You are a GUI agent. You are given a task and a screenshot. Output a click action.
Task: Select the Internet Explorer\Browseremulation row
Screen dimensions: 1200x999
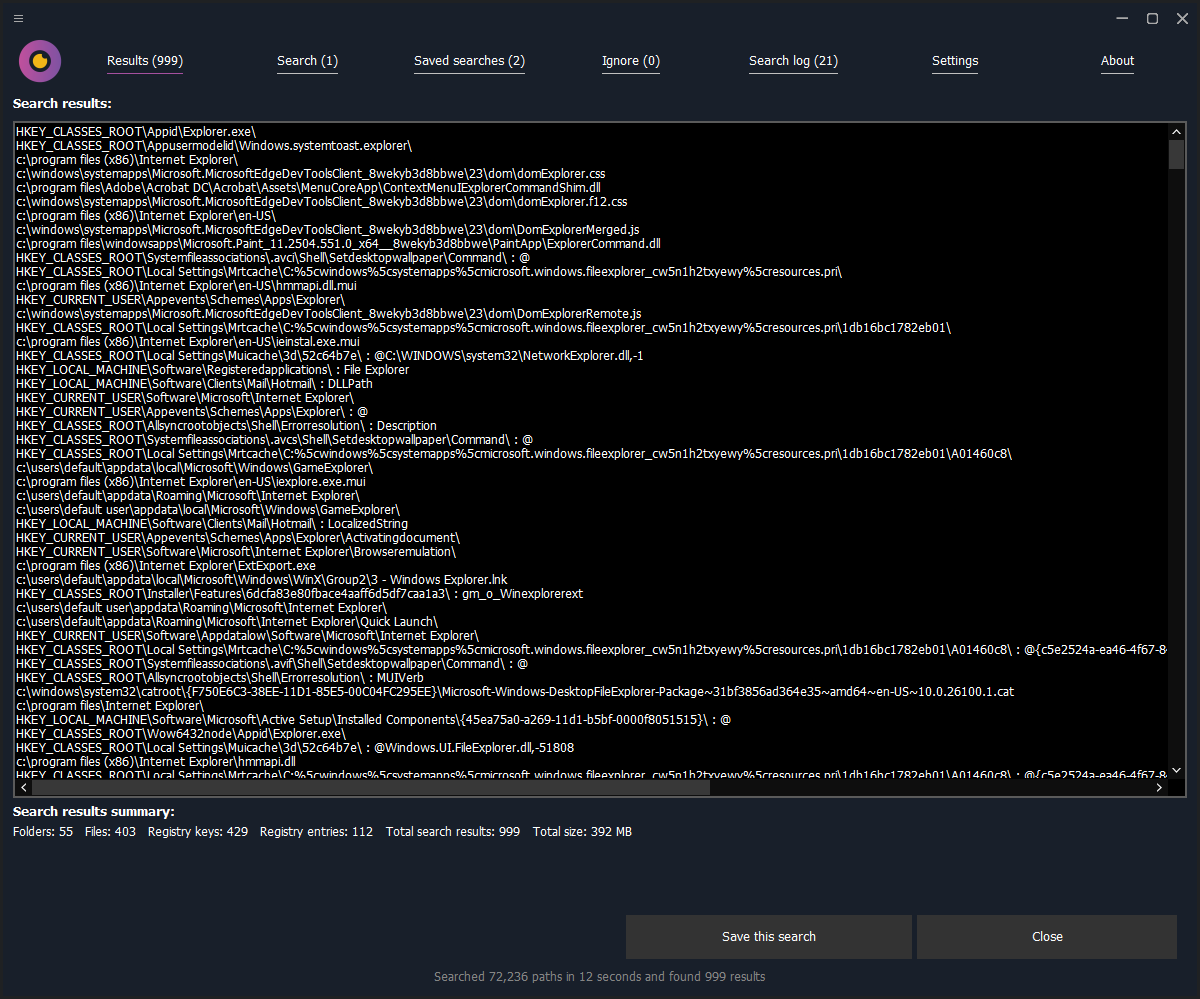coord(591,552)
